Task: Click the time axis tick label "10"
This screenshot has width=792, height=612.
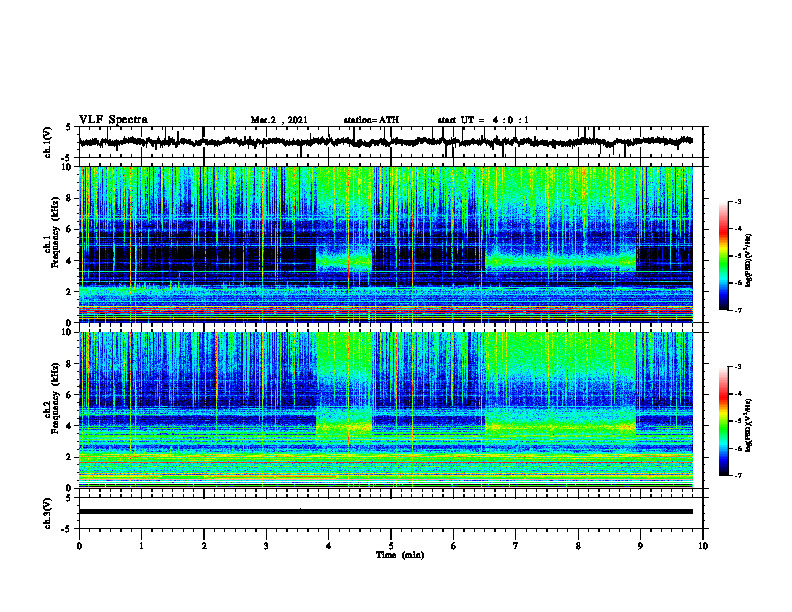Action: tap(703, 546)
